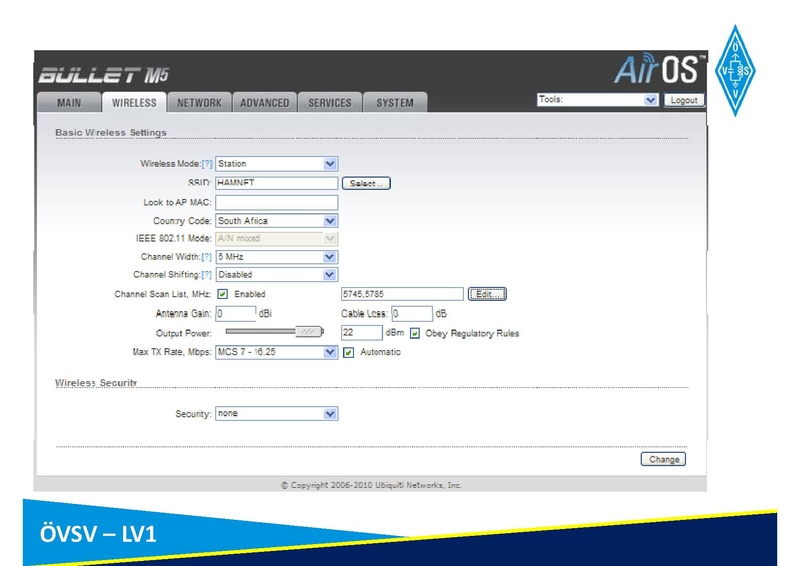Click the Cable Loss input field
The height and width of the screenshot is (566, 800).
(412, 313)
